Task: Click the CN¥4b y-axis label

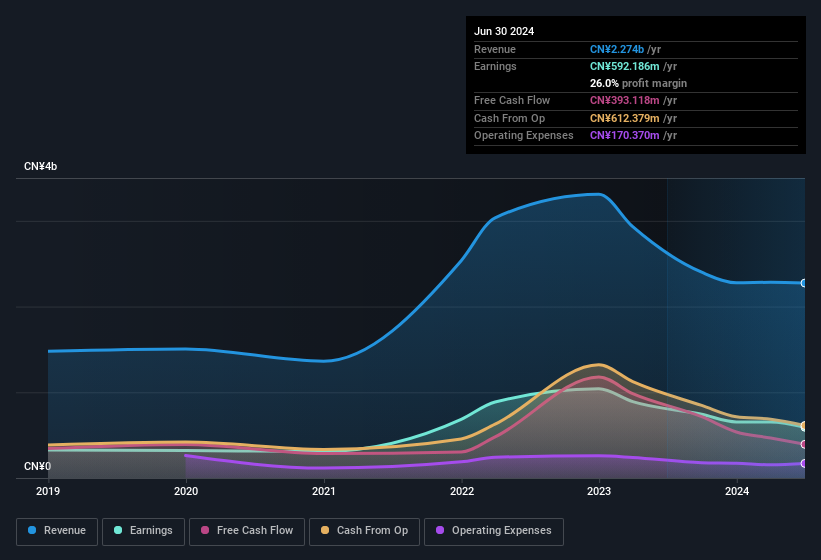Action: tap(40, 166)
